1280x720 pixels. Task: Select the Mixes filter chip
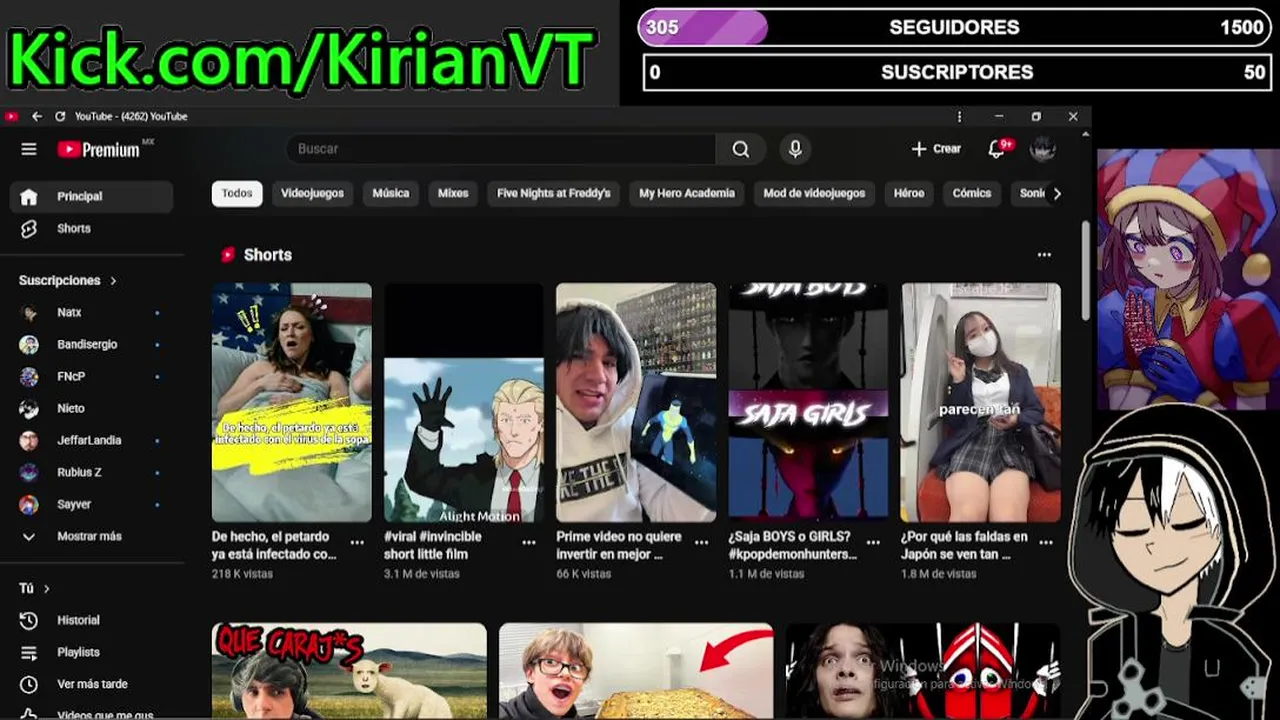453,193
